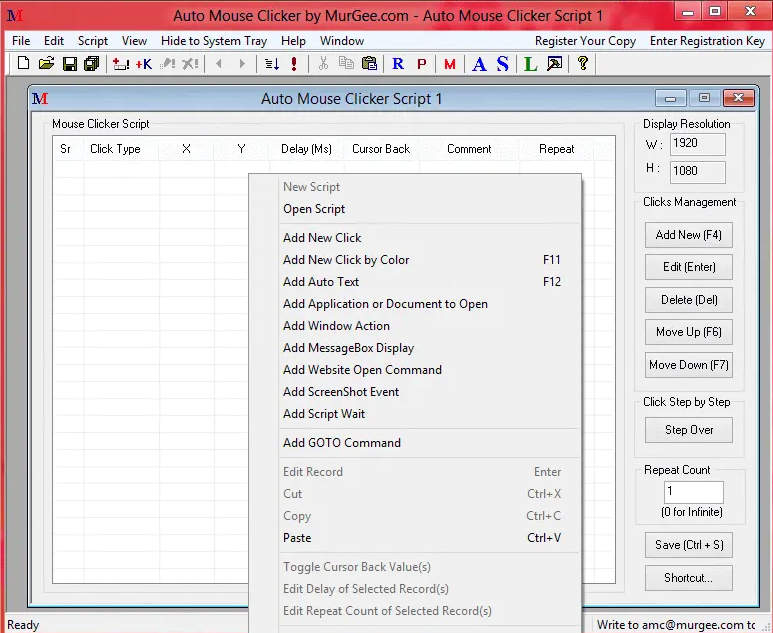Click the display height field showing 1080
The width and height of the screenshot is (773, 633).
click(698, 172)
